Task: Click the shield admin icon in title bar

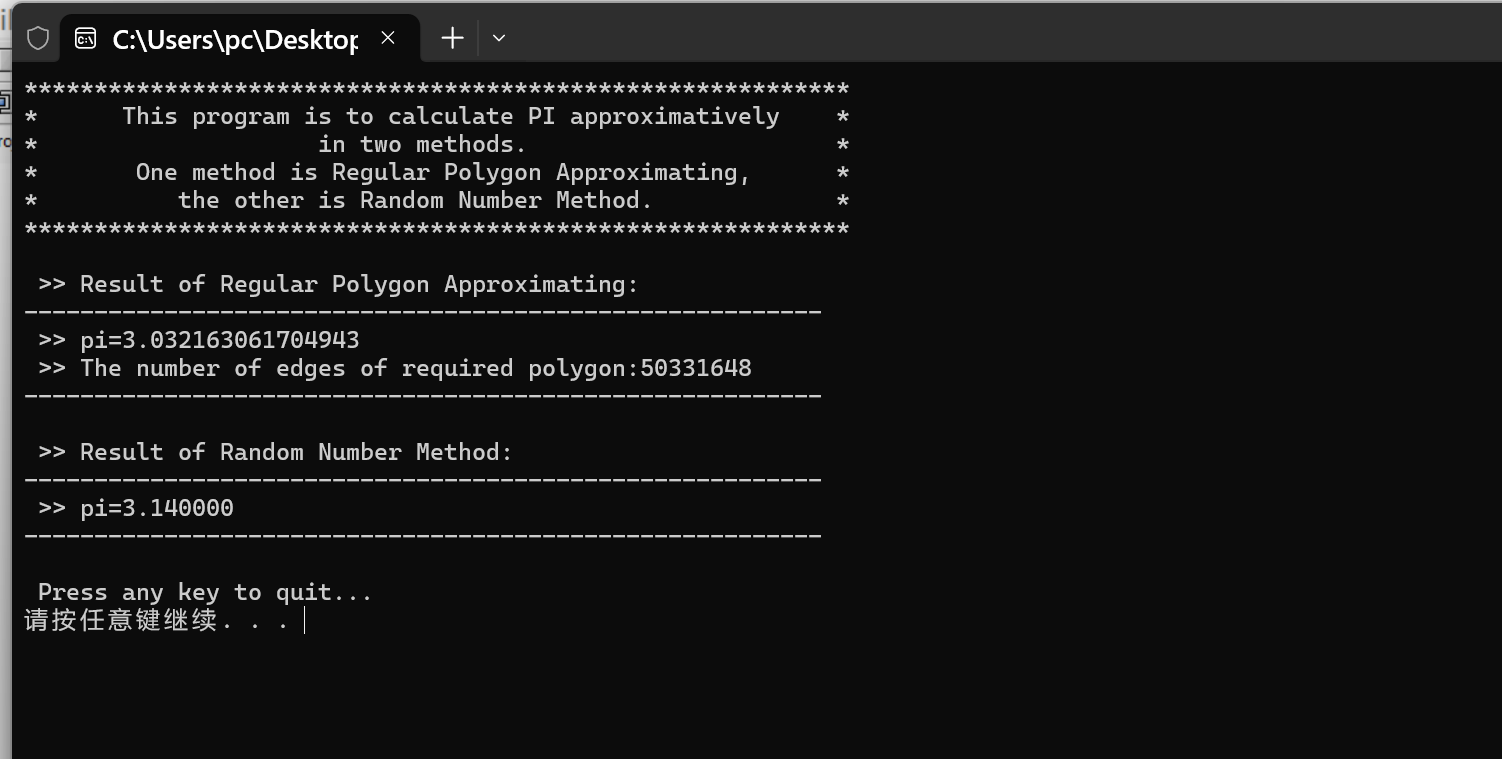Action: (38, 38)
